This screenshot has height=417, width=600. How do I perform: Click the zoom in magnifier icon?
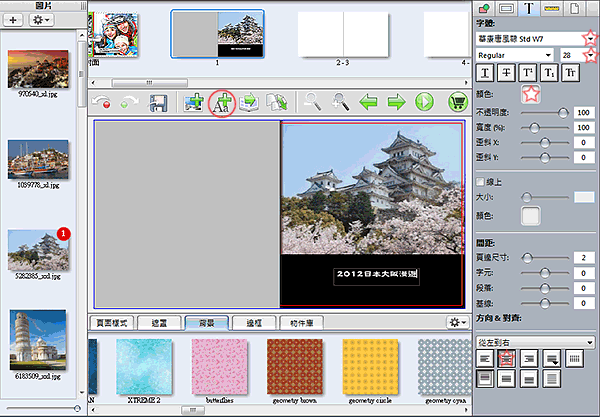(x=340, y=102)
